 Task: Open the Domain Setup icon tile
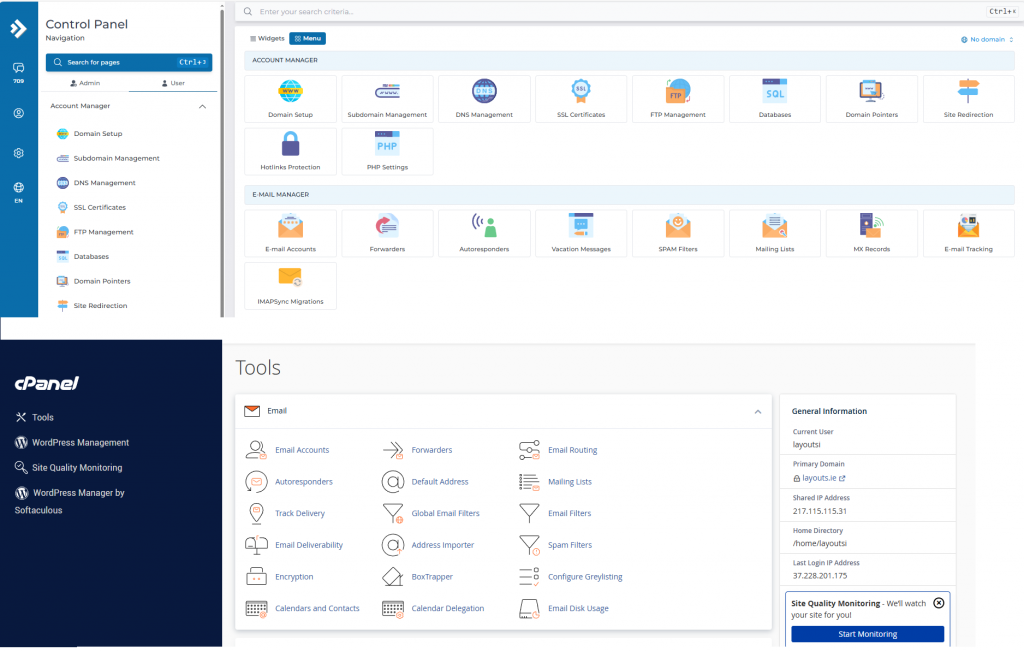[290, 98]
